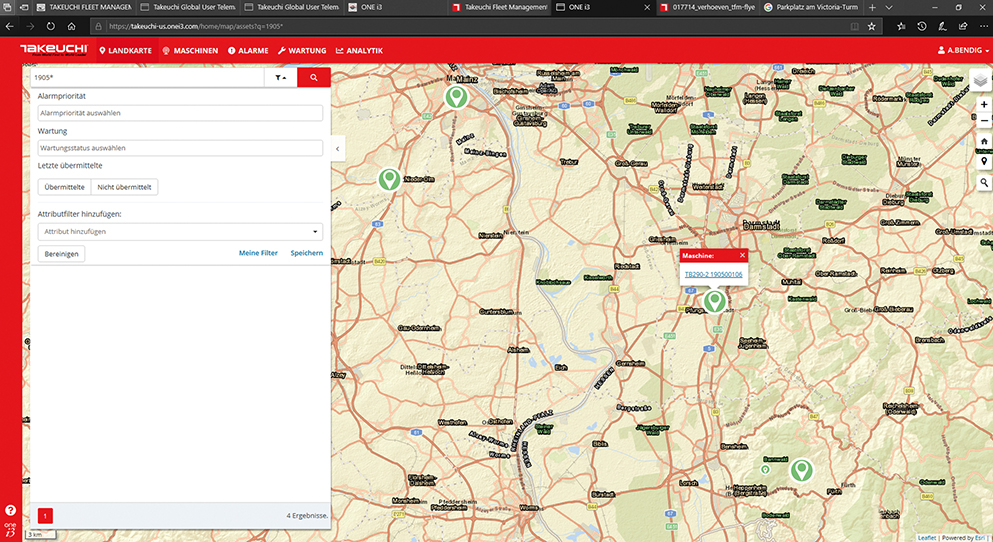The height and width of the screenshot is (542, 993).
Task: Collapse the filter options funnel toggle
Action: (x=280, y=77)
